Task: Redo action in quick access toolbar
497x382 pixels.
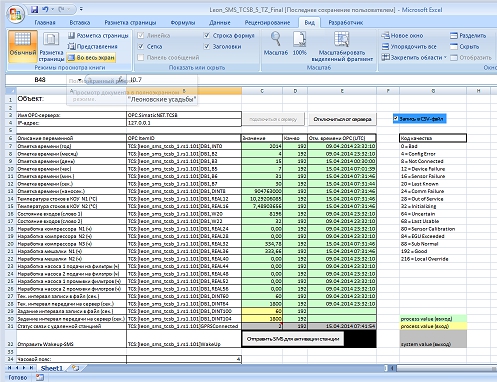Action: coord(61,10)
